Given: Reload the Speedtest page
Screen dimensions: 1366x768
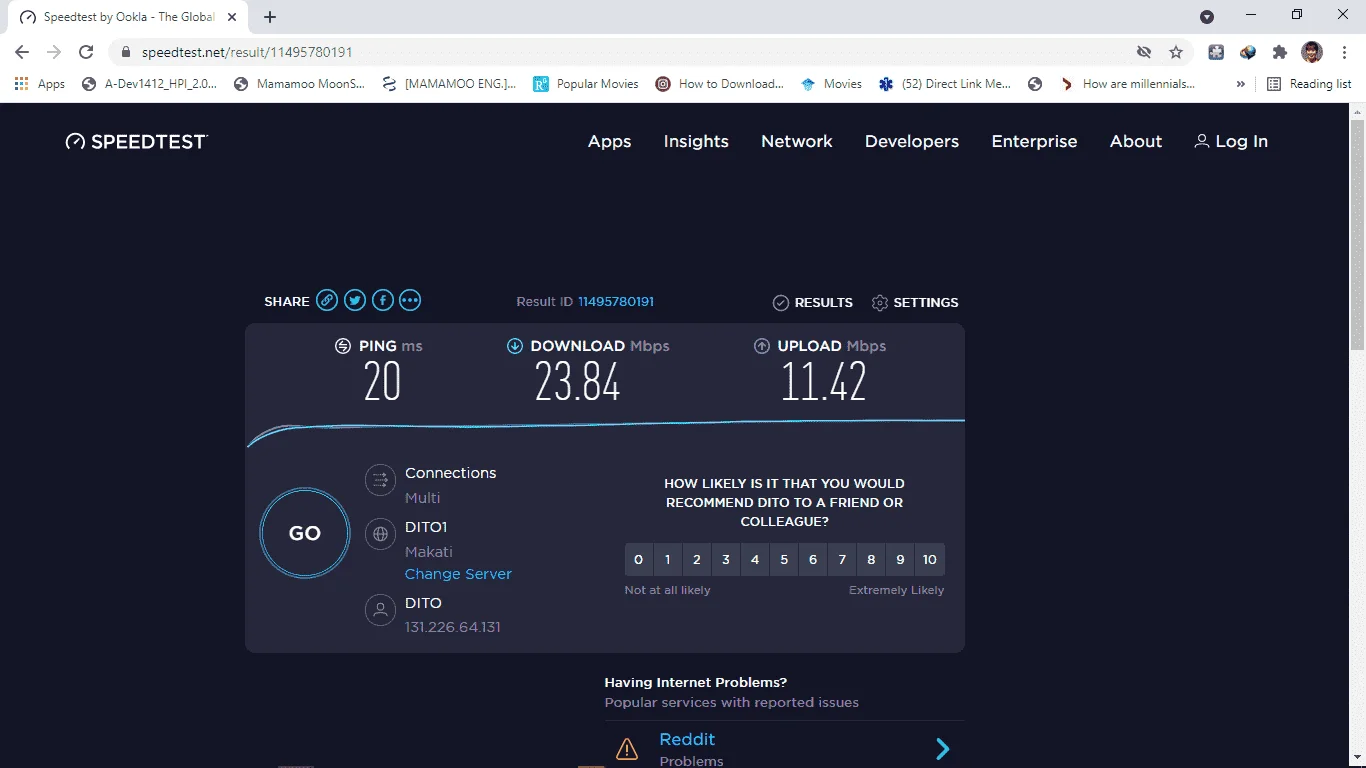Looking at the screenshot, I should pyautogui.click(x=86, y=52).
